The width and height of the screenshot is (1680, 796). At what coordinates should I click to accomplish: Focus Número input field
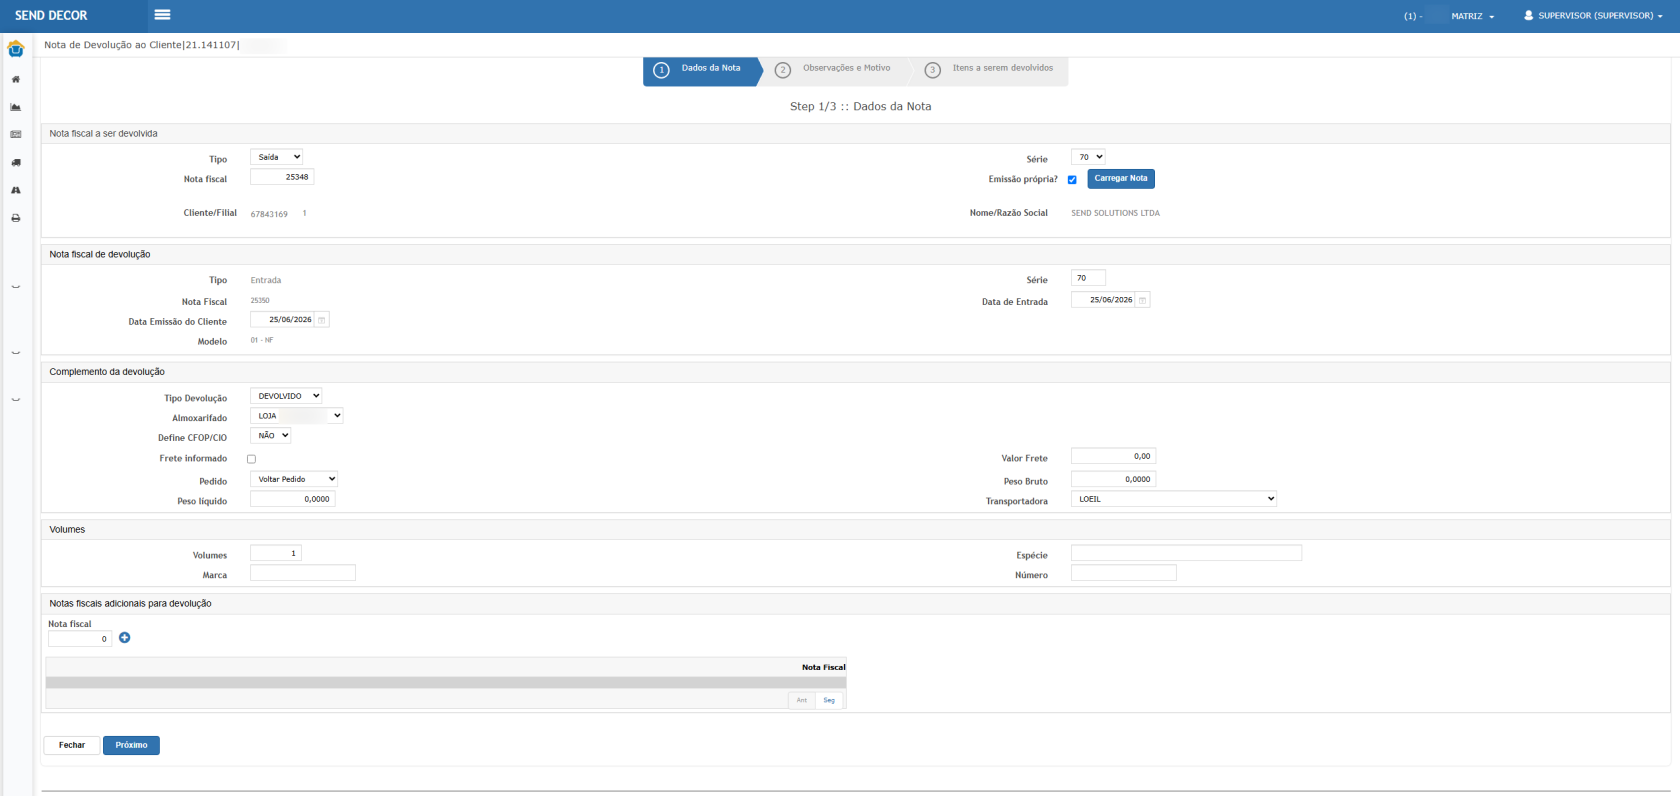(x=1124, y=573)
